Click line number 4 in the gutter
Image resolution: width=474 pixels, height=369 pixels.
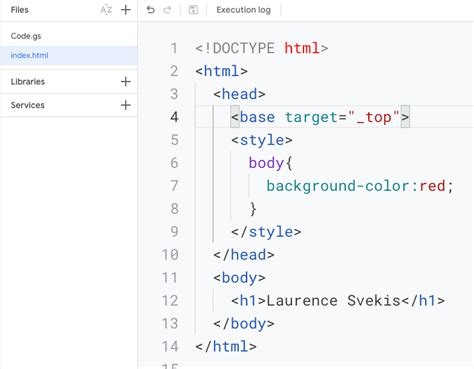point(174,117)
